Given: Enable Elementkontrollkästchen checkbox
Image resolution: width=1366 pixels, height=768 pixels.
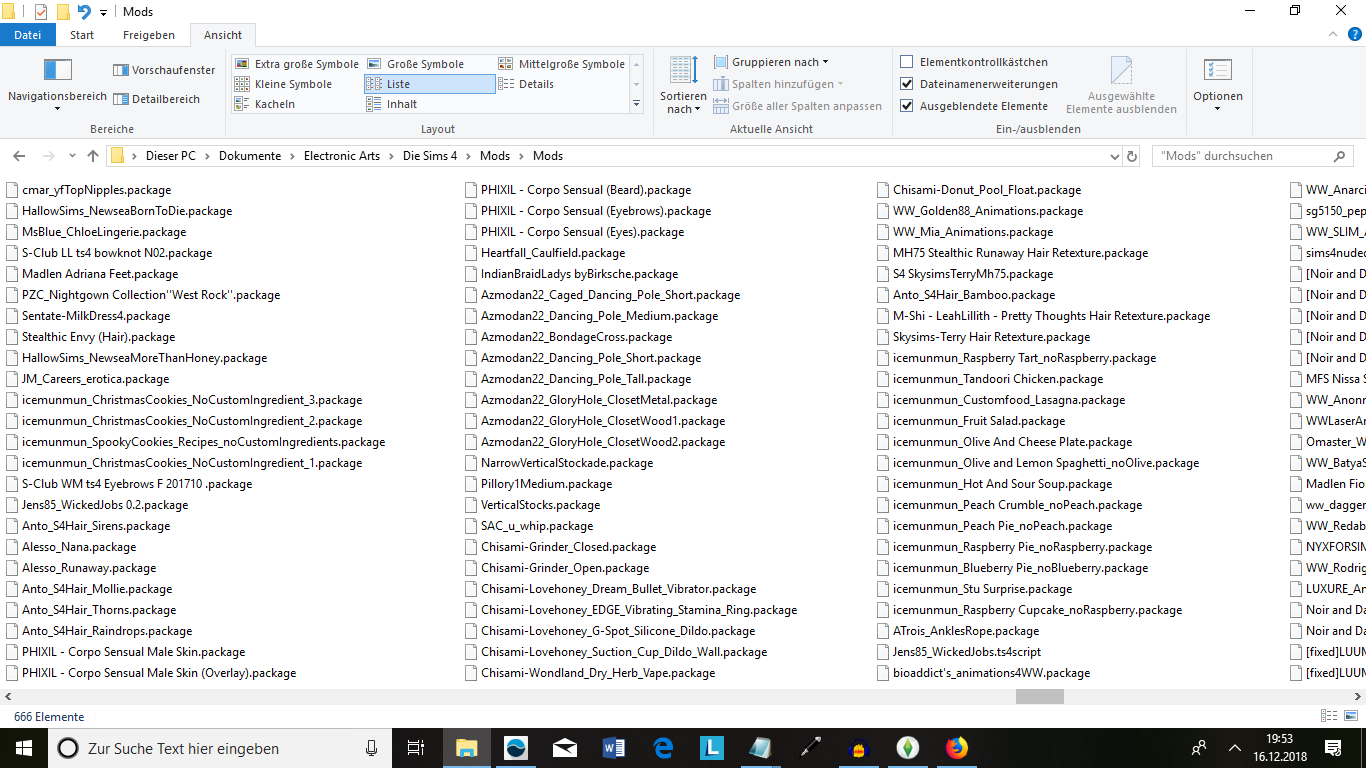Looking at the screenshot, I should (907, 62).
